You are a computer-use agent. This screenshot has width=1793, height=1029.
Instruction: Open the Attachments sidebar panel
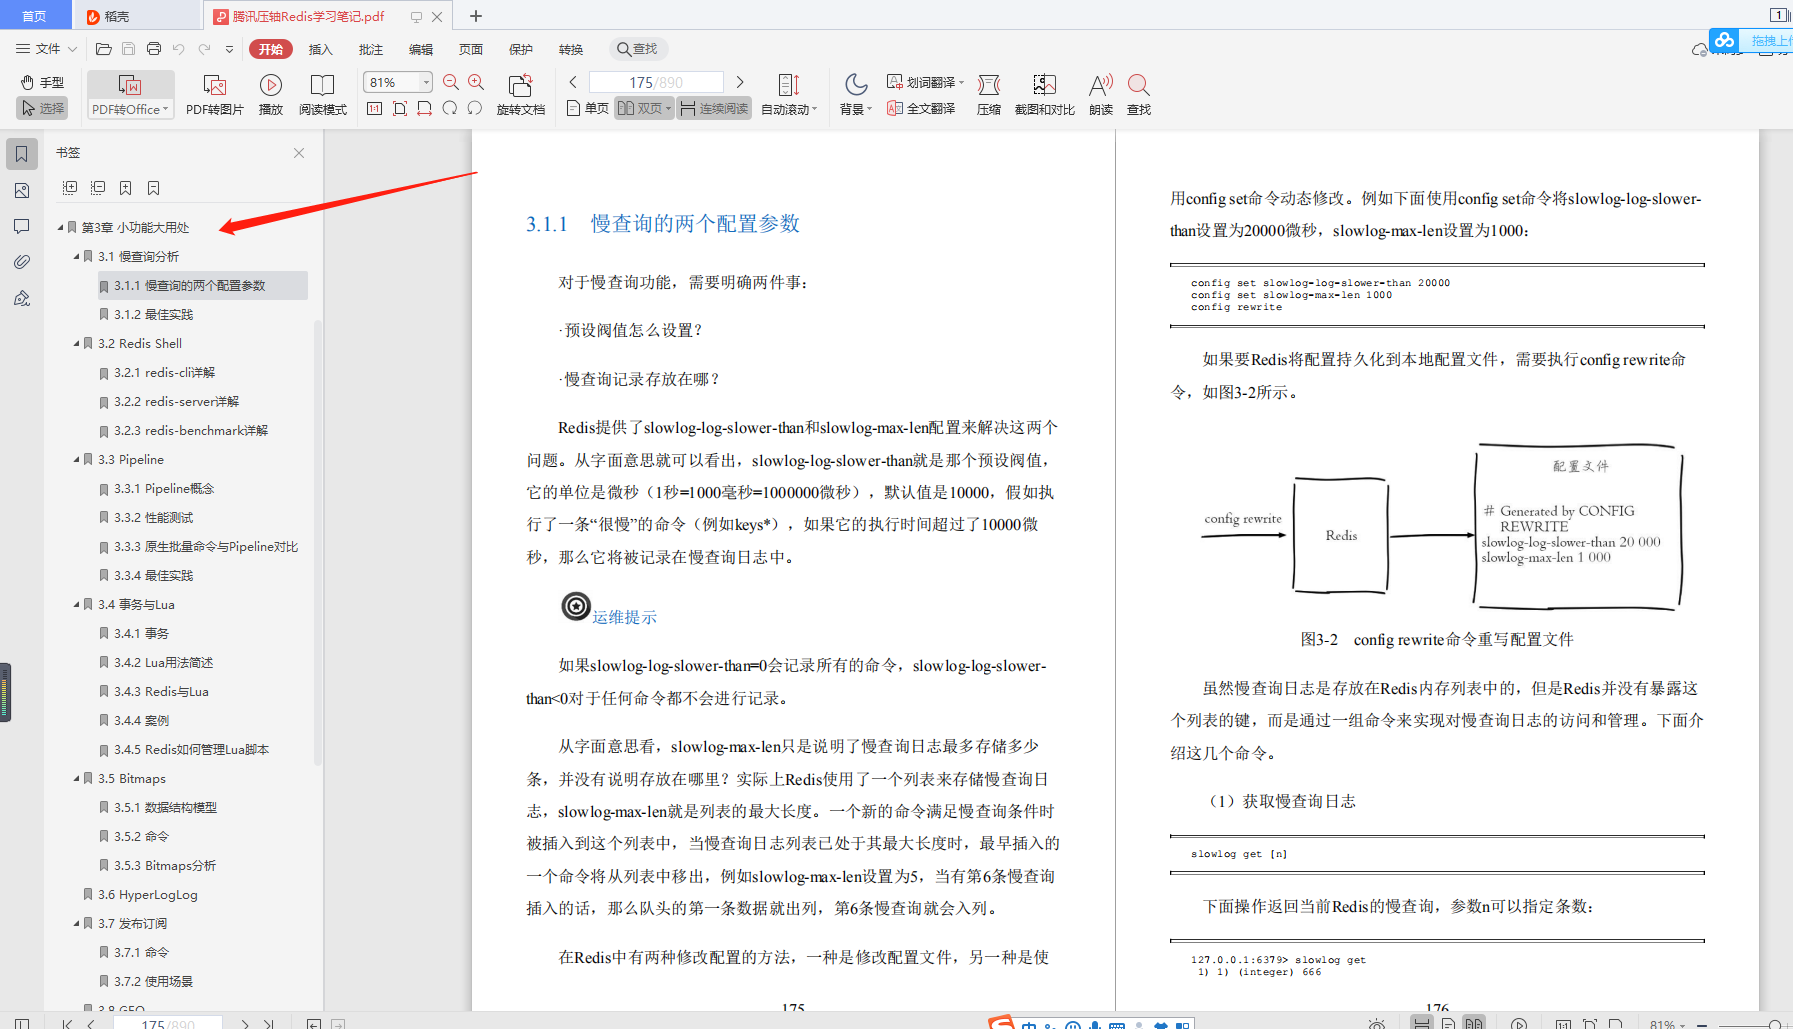[21, 262]
